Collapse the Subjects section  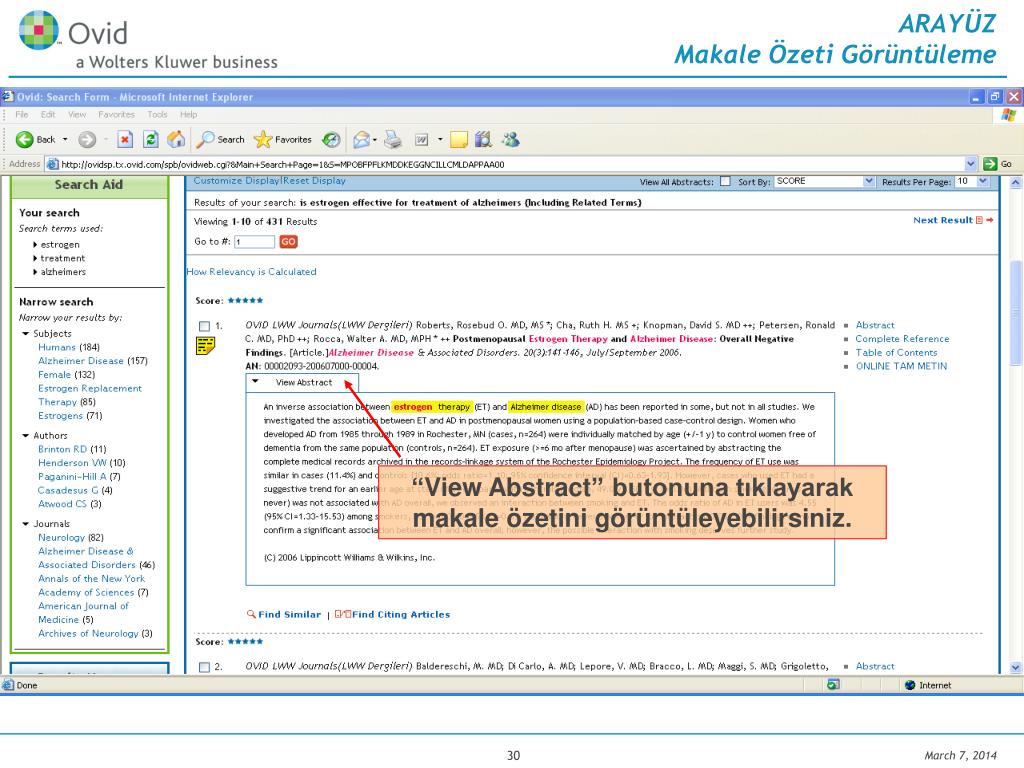coord(26,334)
